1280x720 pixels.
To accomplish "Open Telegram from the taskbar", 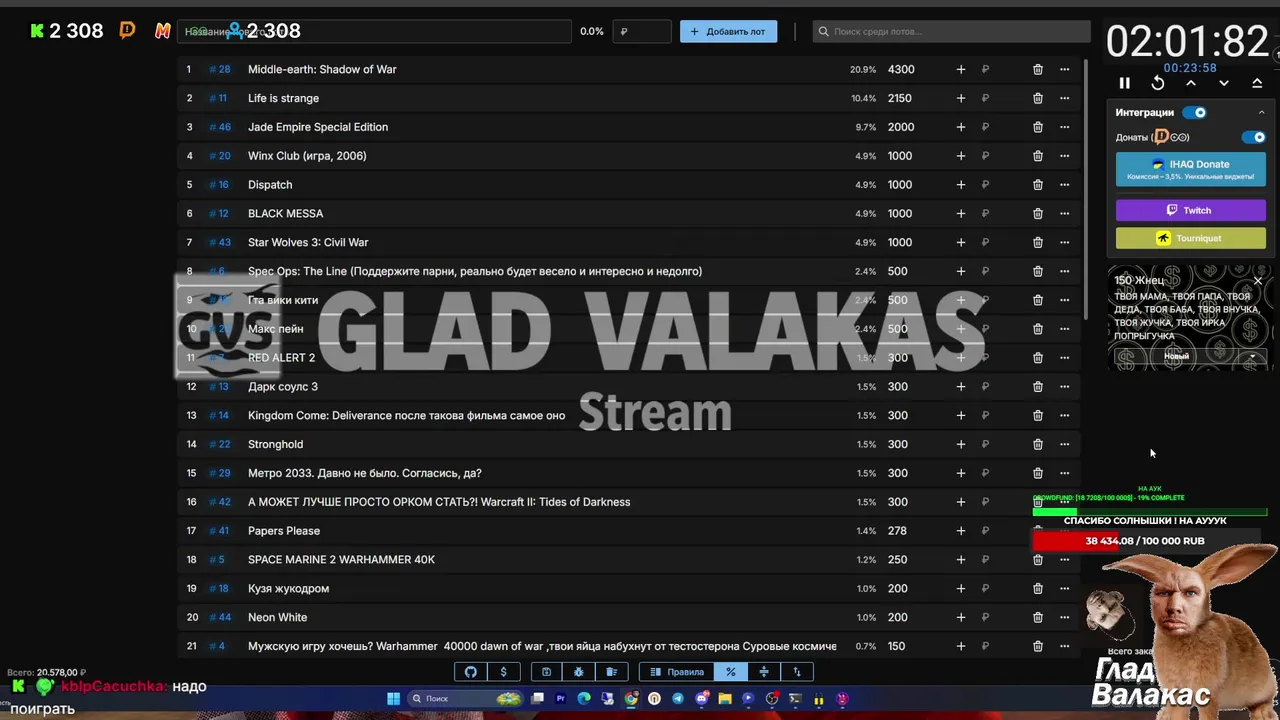I will tap(678, 699).
